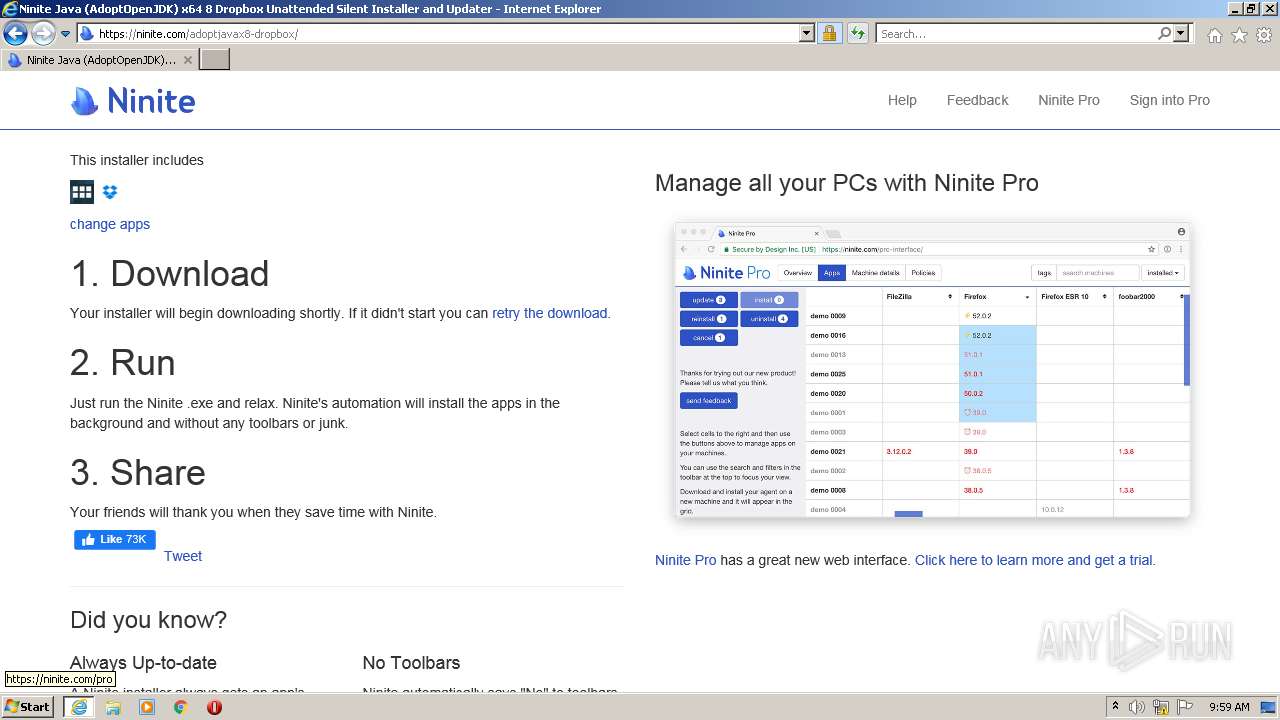Refresh the page using the refresh icon

point(858,33)
